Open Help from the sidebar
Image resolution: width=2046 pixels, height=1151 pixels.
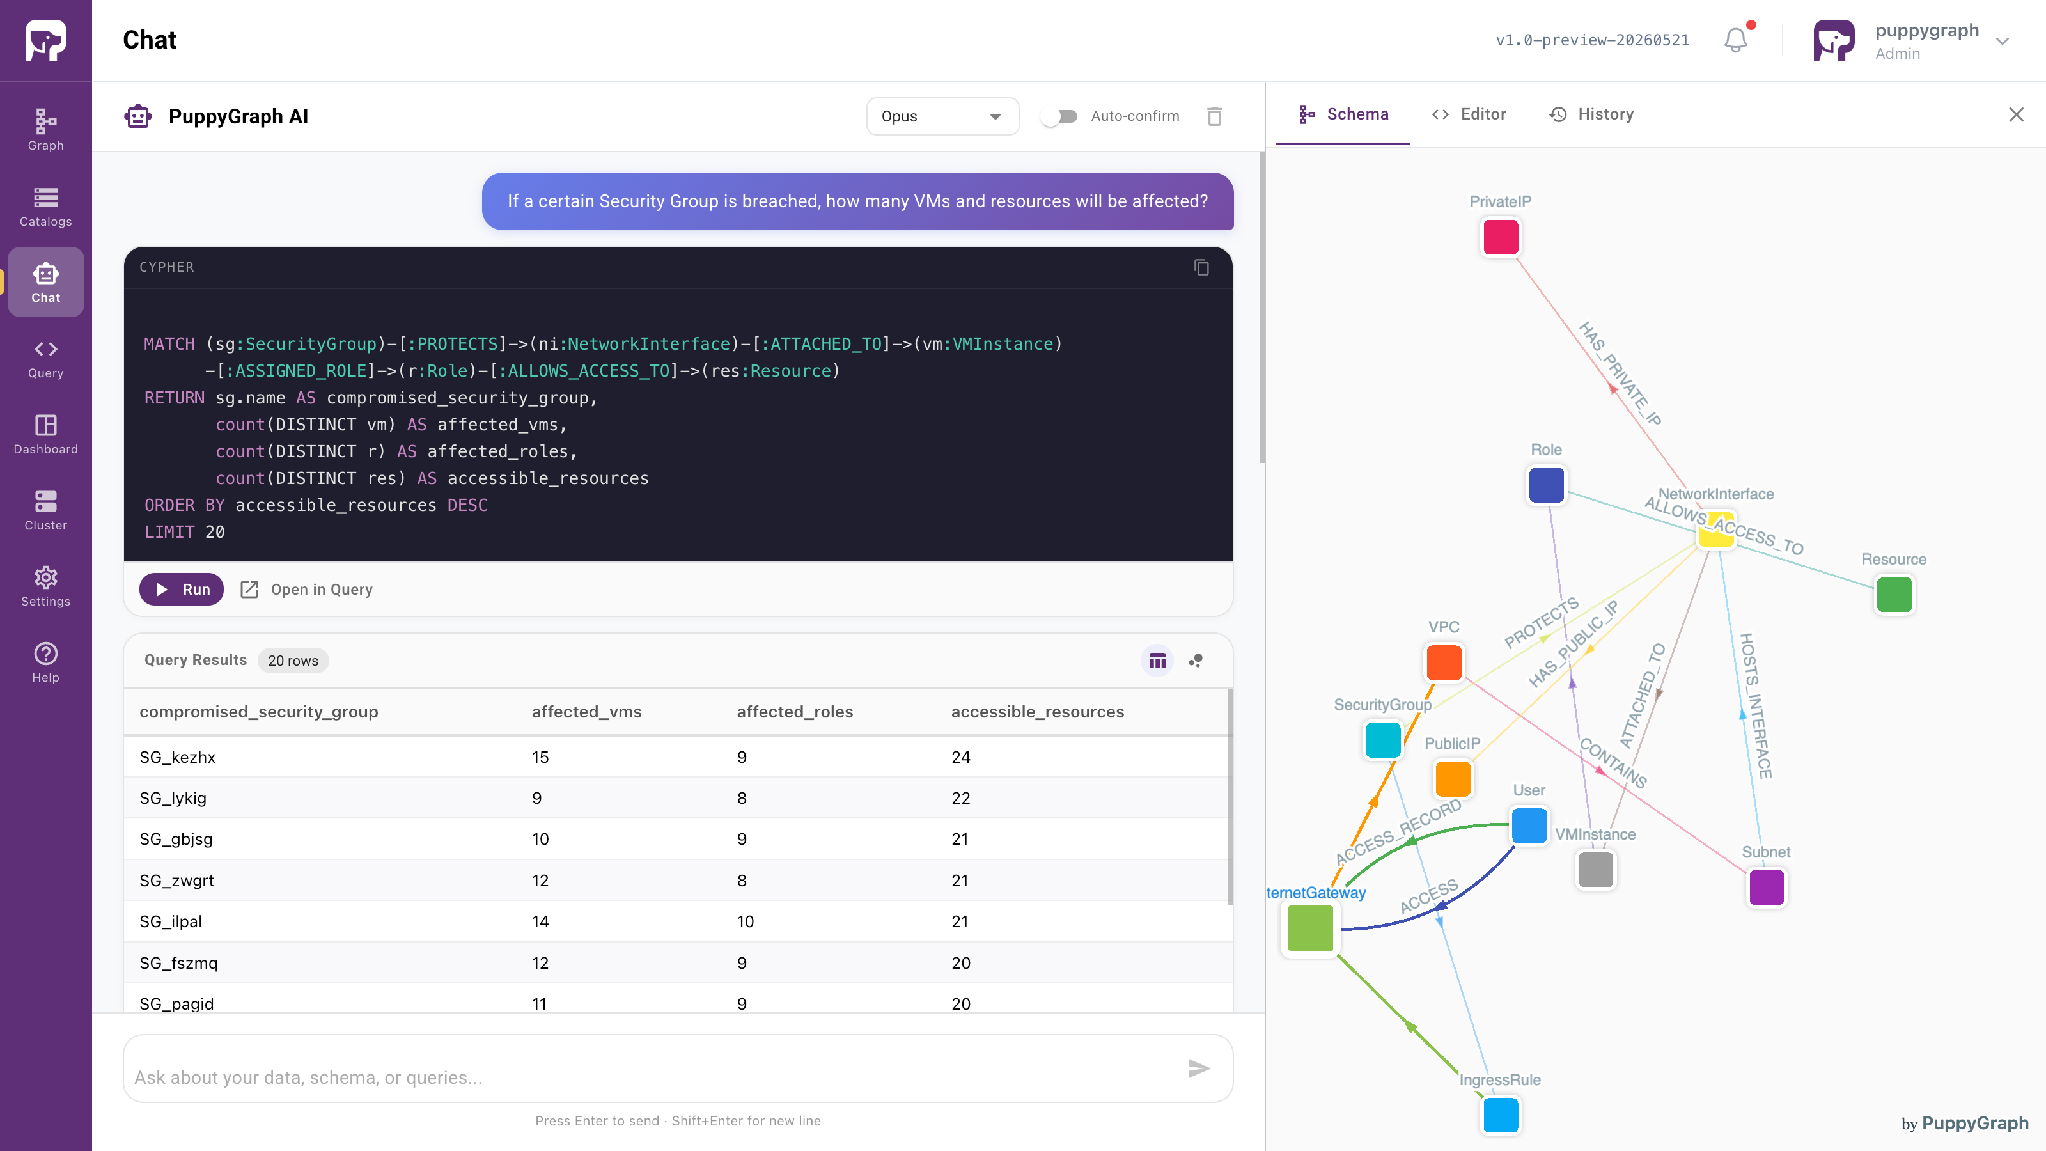46,662
